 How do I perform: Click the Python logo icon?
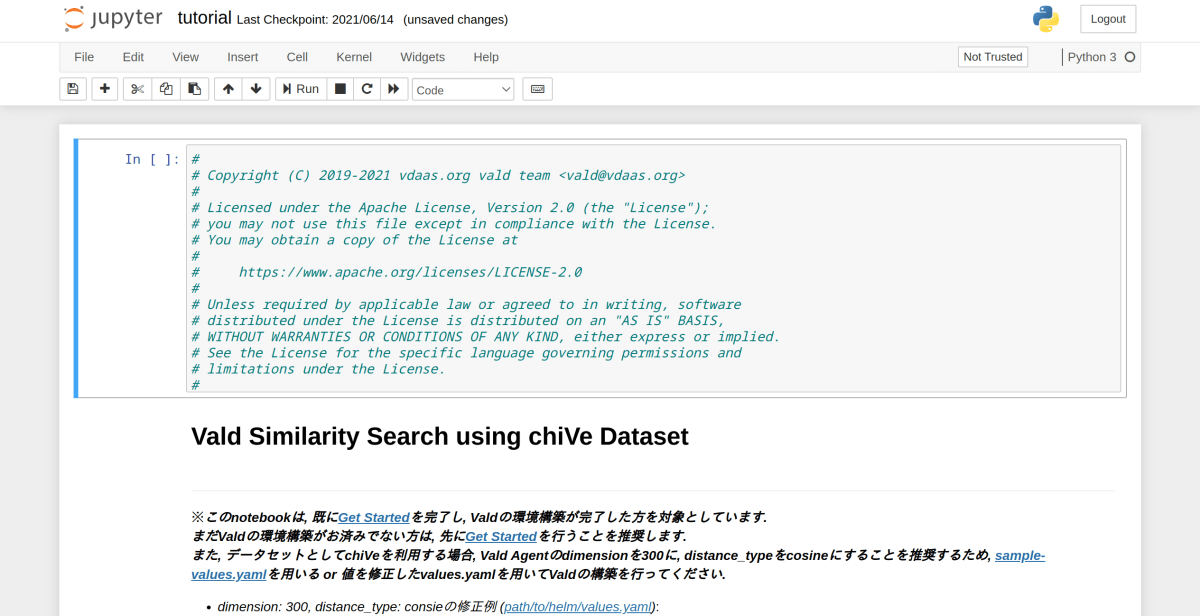point(1046,19)
